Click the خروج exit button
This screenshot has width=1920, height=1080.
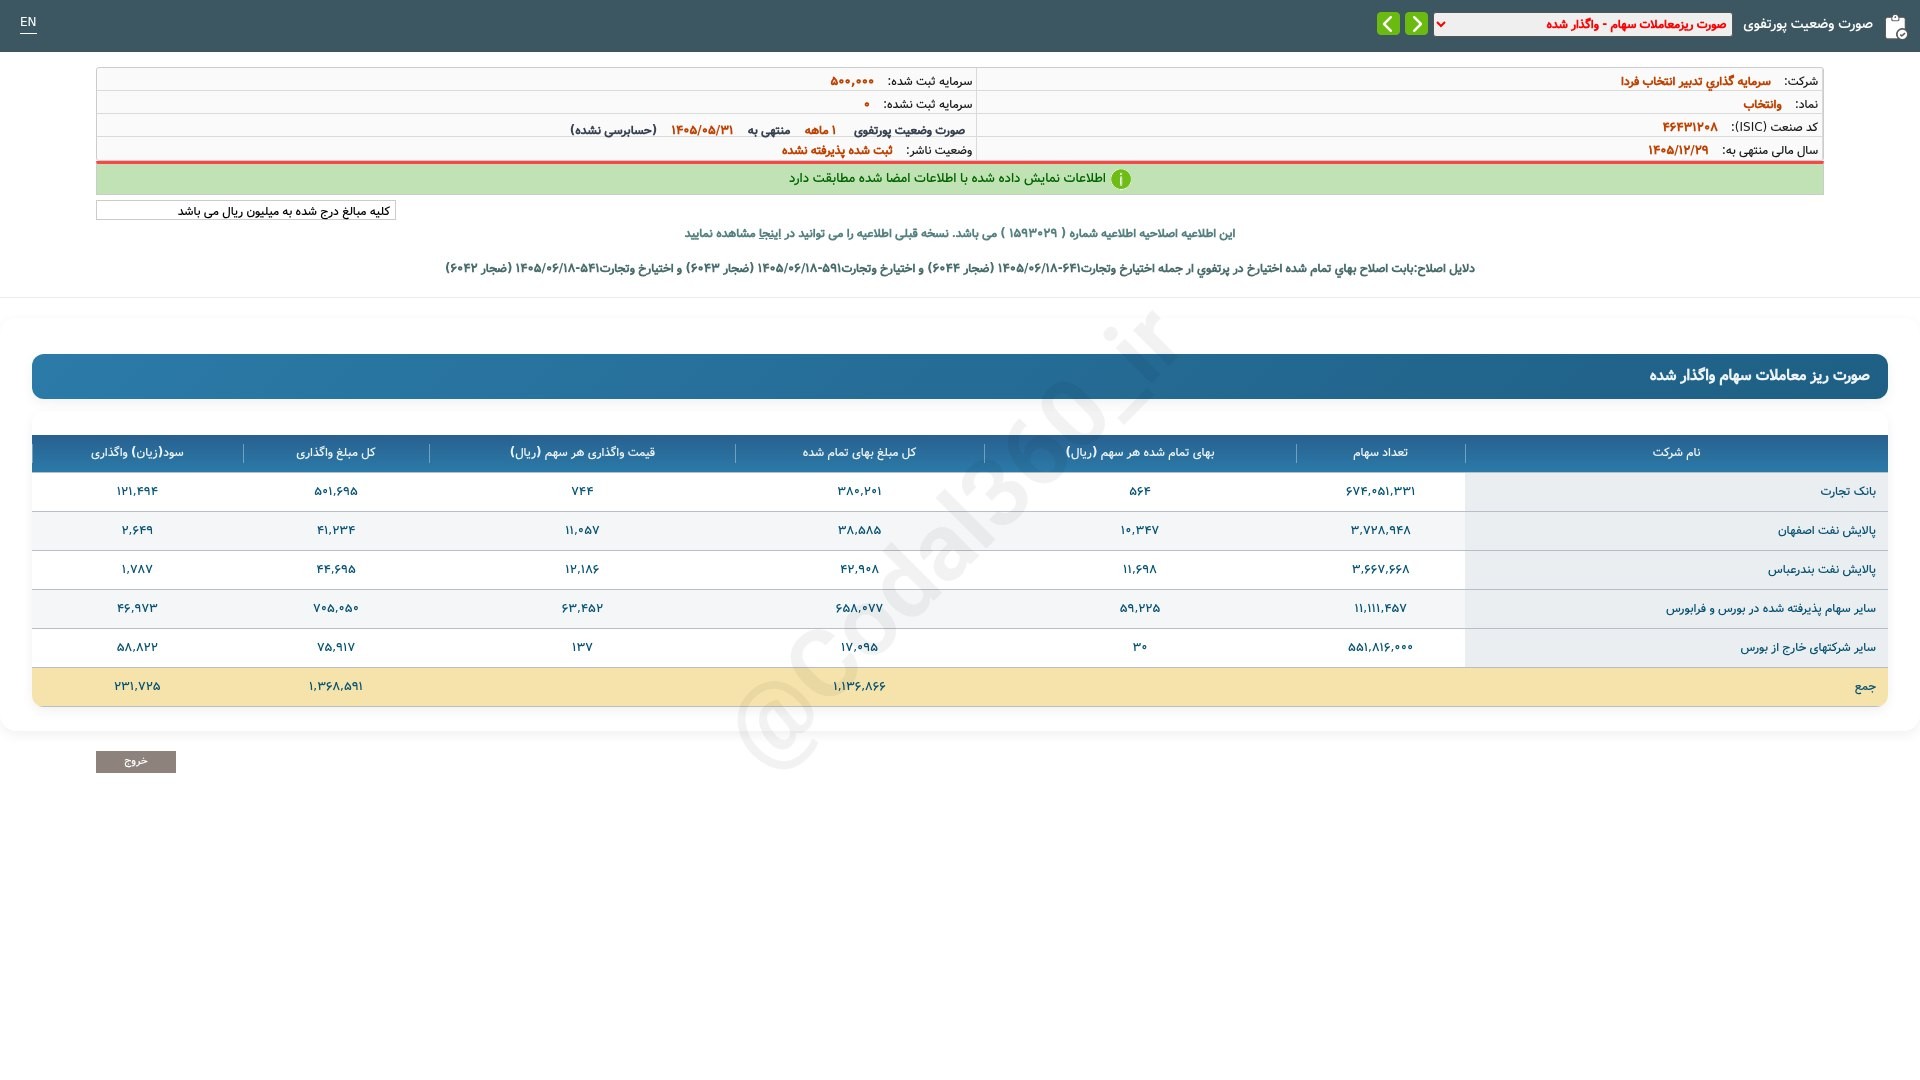136,762
